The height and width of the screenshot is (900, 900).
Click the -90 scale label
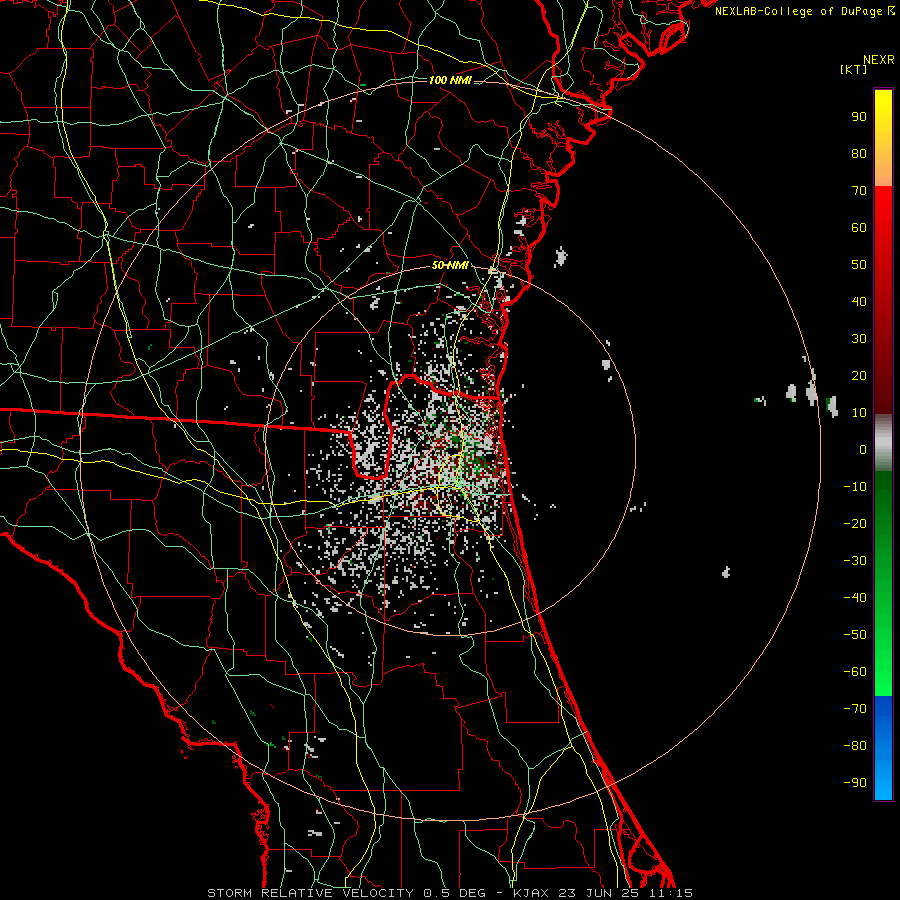pos(855,783)
